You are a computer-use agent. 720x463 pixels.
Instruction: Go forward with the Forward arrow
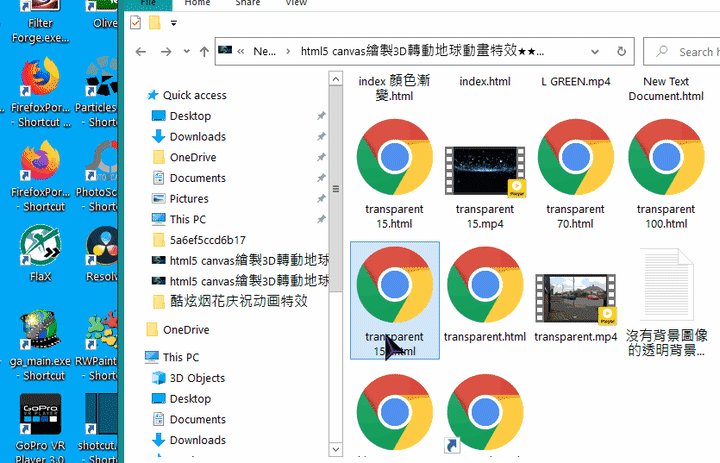pyautogui.click(x=166, y=52)
